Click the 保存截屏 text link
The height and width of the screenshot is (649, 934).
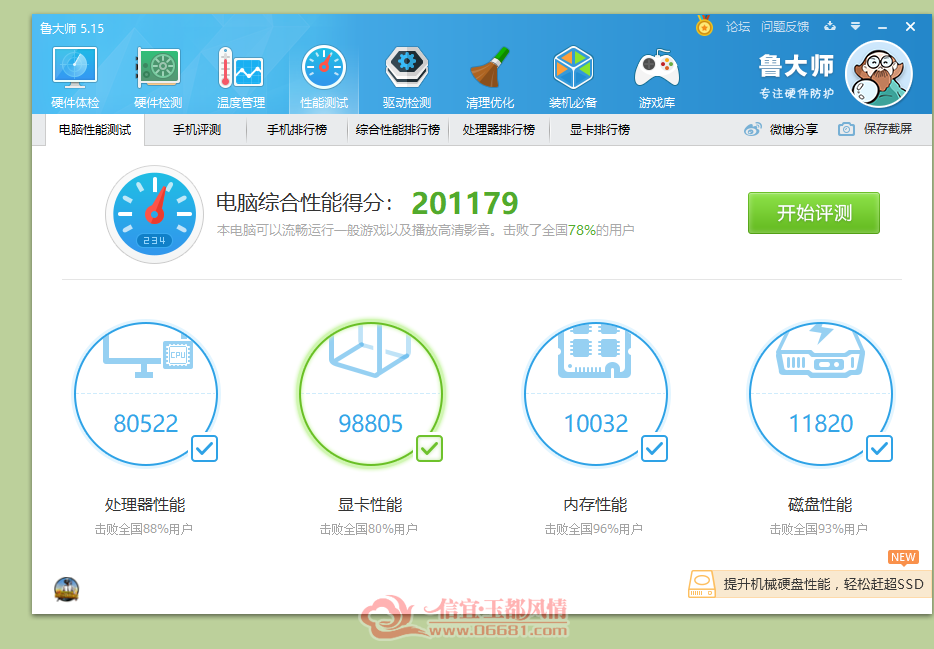[888, 129]
